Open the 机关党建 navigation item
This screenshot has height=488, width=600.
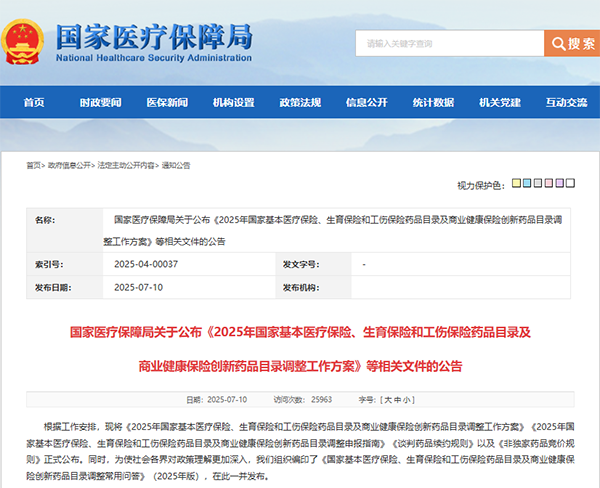pyautogui.click(x=500, y=102)
